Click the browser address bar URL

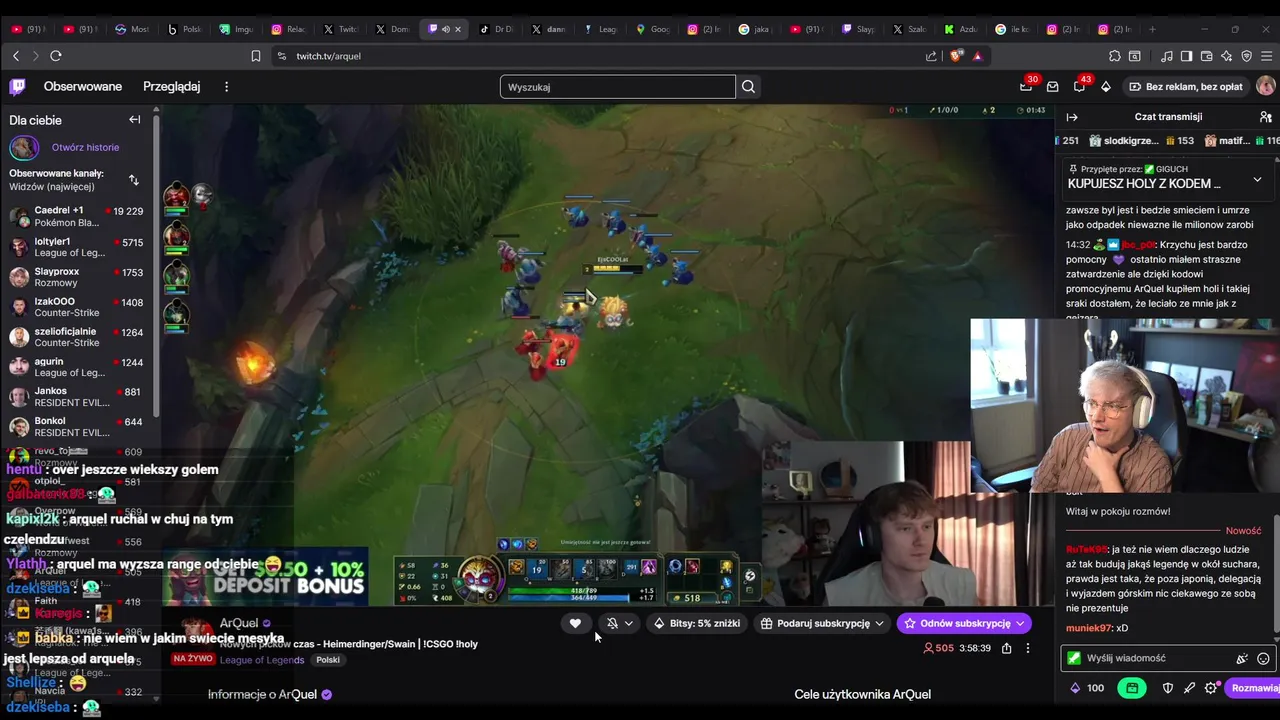[328, 56]
